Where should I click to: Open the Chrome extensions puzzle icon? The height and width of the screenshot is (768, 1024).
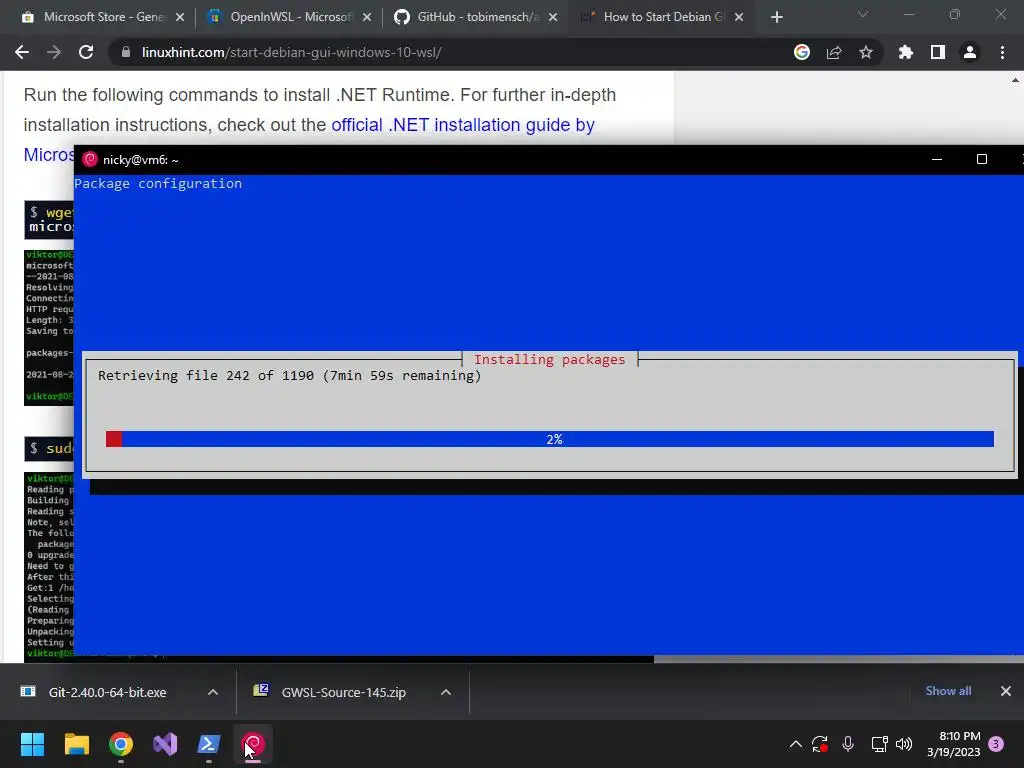click(906, 52)
